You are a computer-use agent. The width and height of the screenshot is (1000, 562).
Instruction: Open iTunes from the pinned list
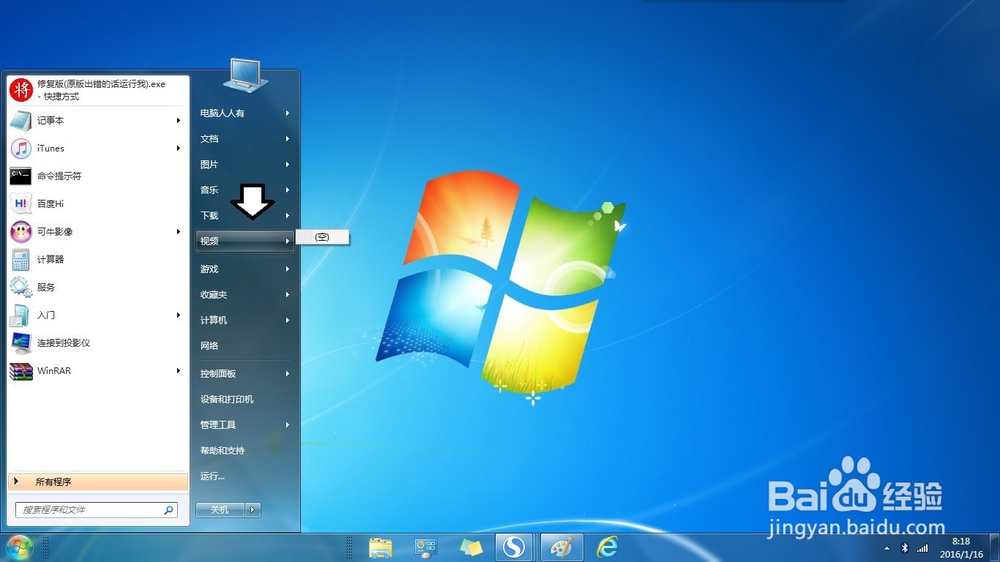pyautogui.click(x=98, y=148)
